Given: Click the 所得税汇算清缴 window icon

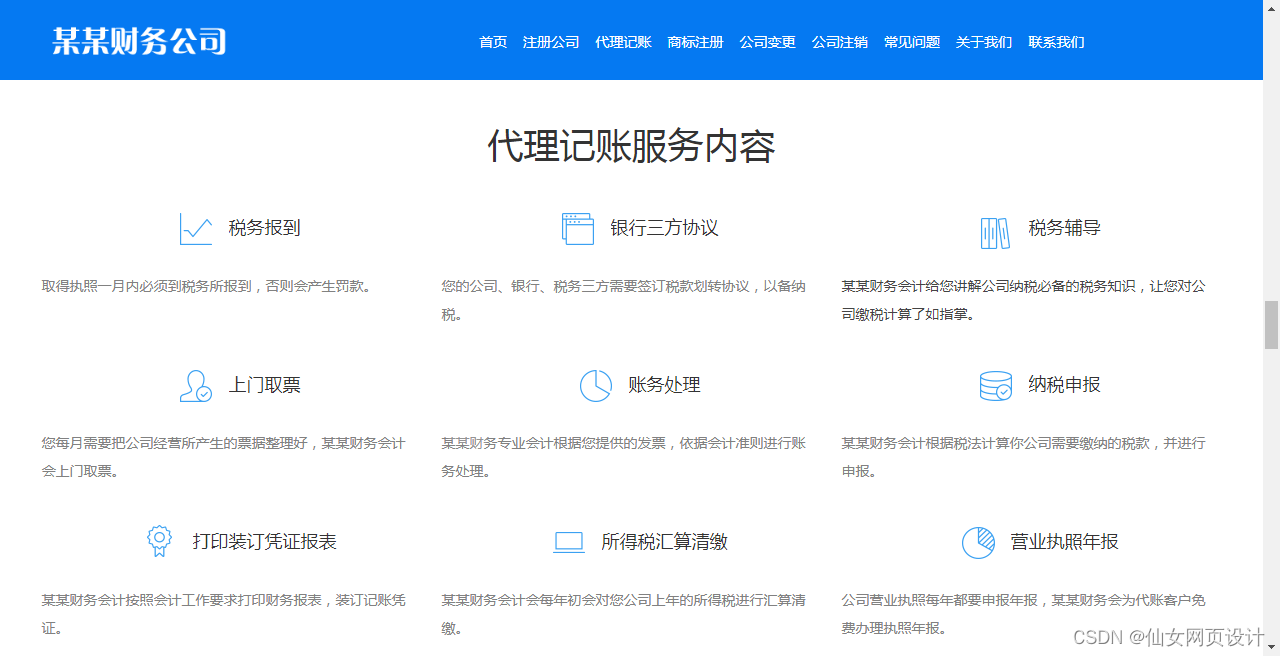Looking at the screenshot, I should click(x=569, y=541).
